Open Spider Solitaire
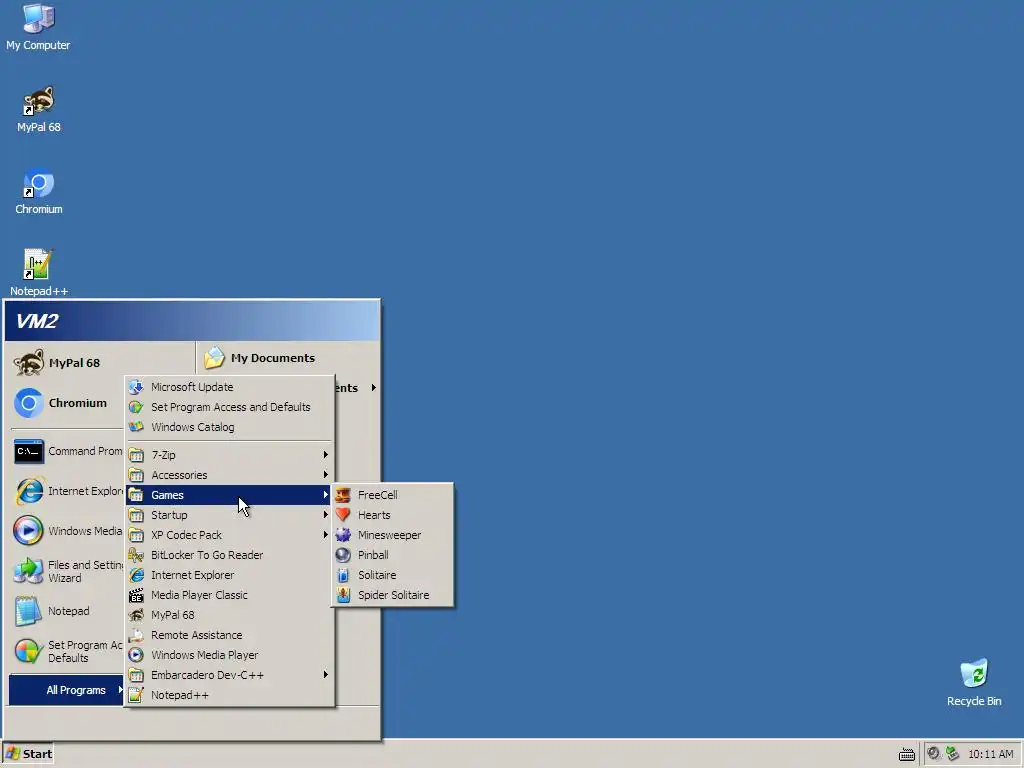 (x=392, y=595)
